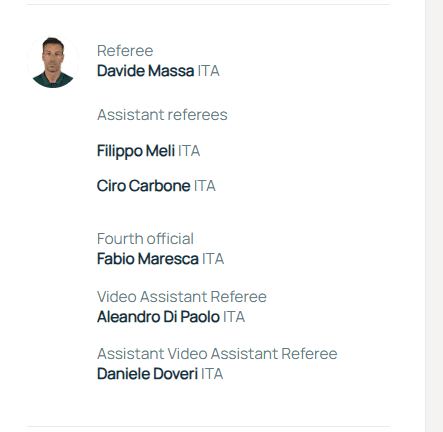Open Davide Massa's referee portrait photo
The image size is (443, 432).
(x=53, y=62)
